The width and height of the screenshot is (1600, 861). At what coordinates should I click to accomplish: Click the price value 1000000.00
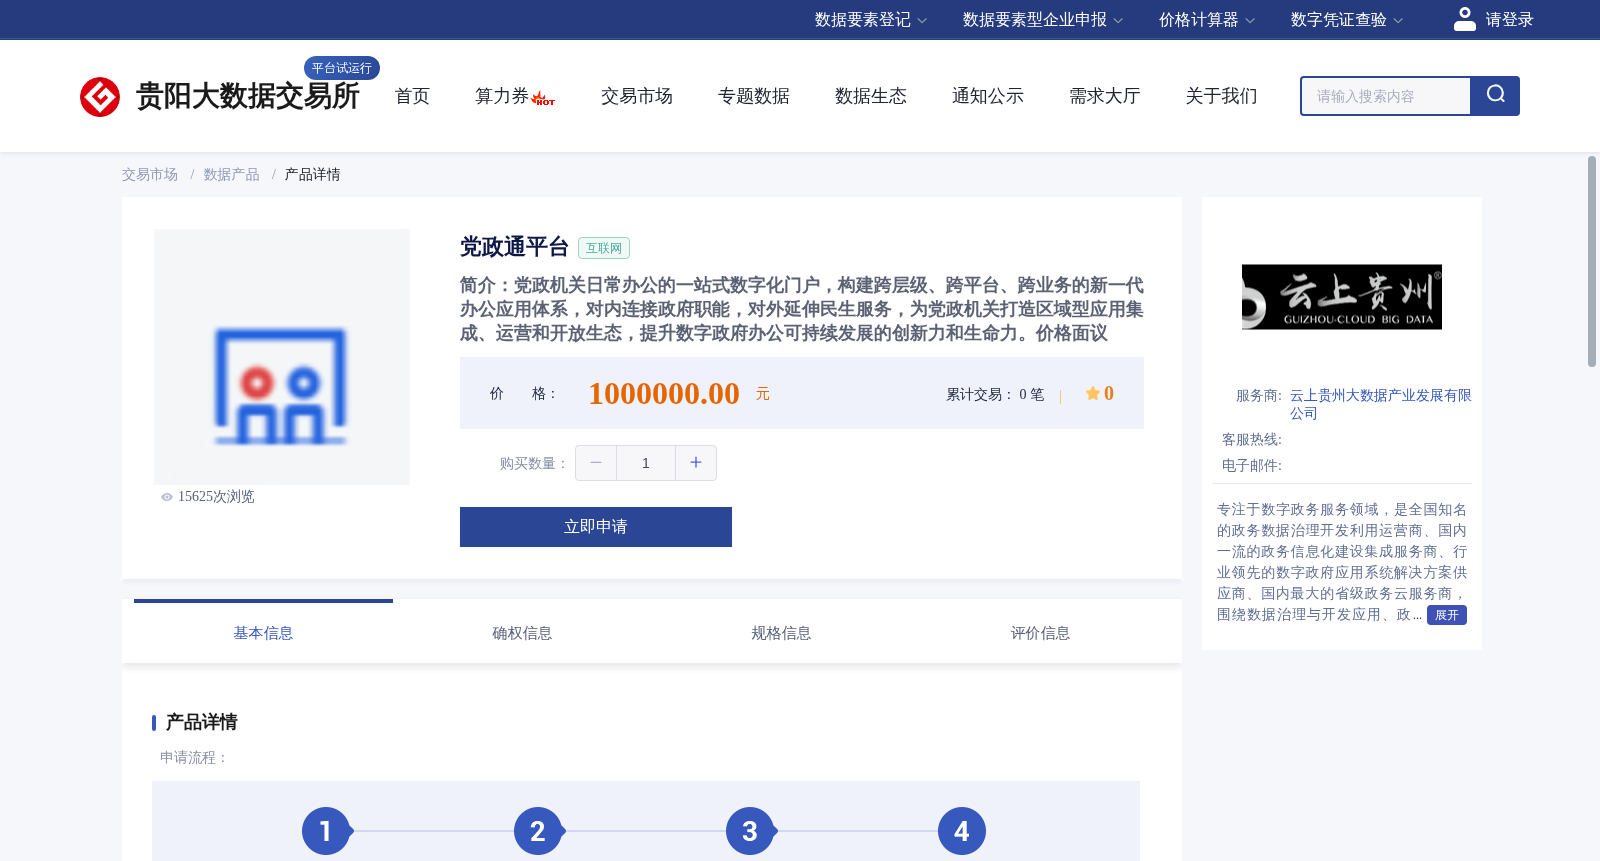point(664,394)
